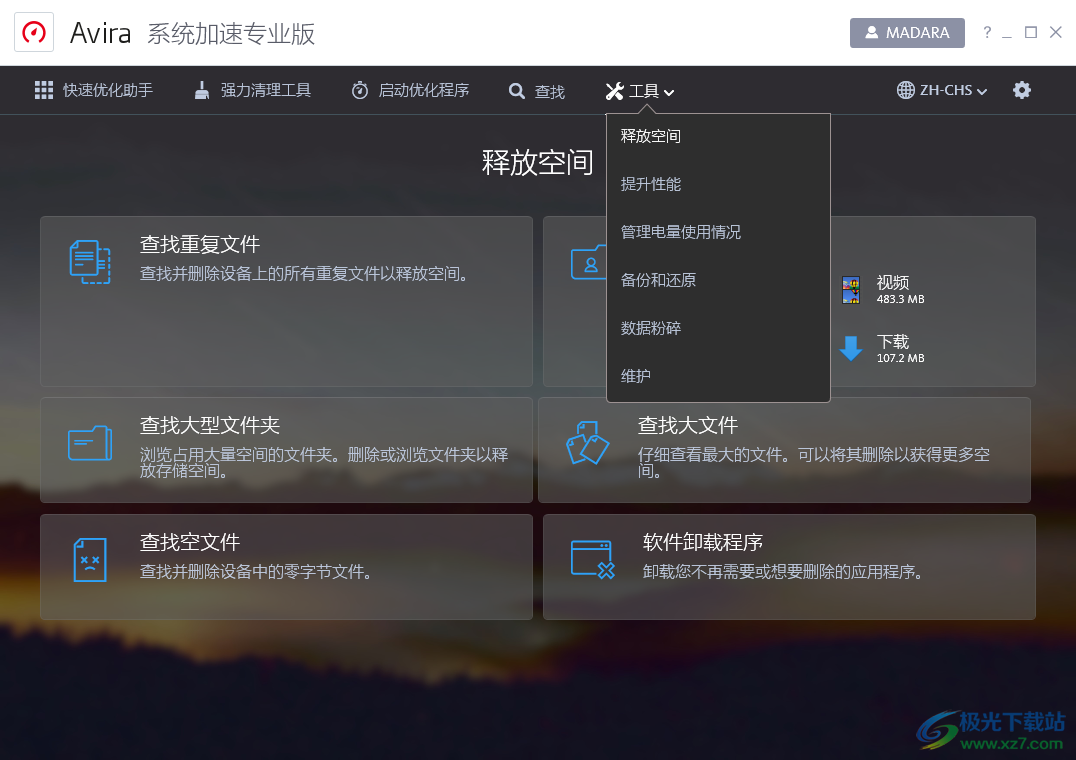1076x760 pixels.
Task: Open settings via the gear icon
Action: point(1022,90)
